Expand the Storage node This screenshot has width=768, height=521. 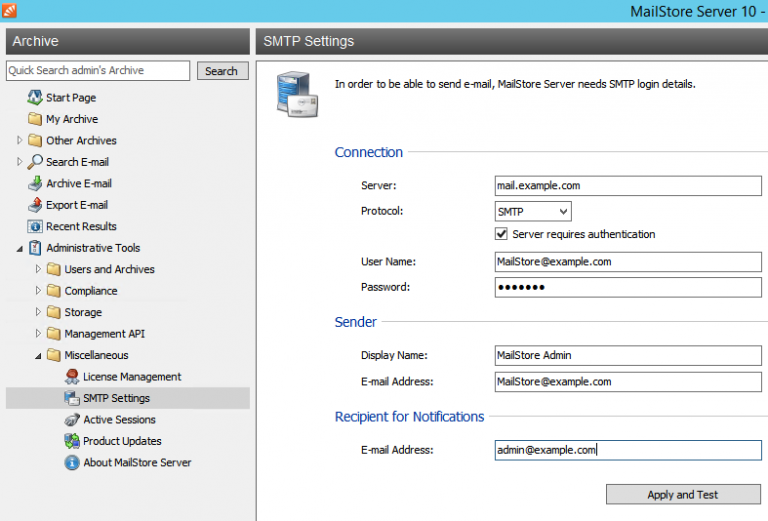click(38, 312)
